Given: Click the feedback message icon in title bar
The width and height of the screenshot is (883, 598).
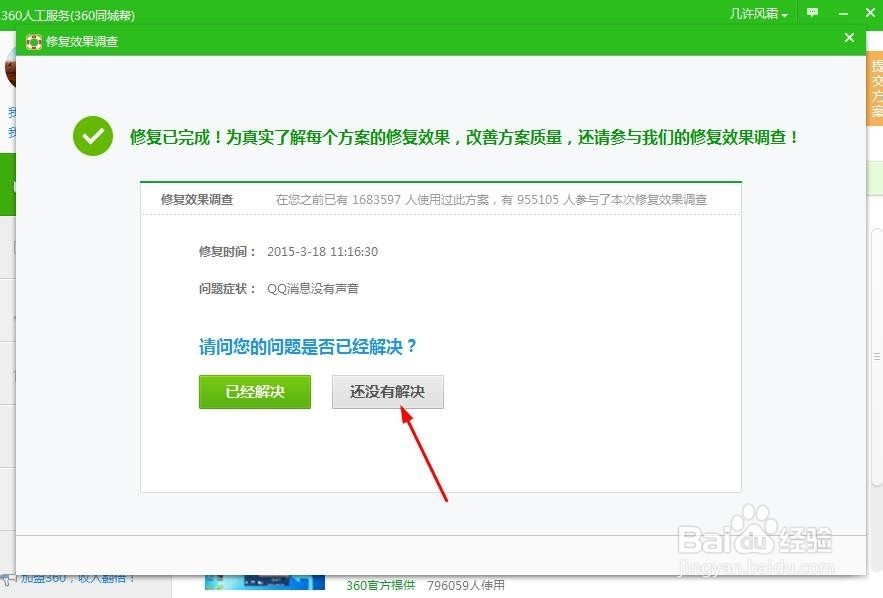Looking at the screenshot, I should click(812, 12).
